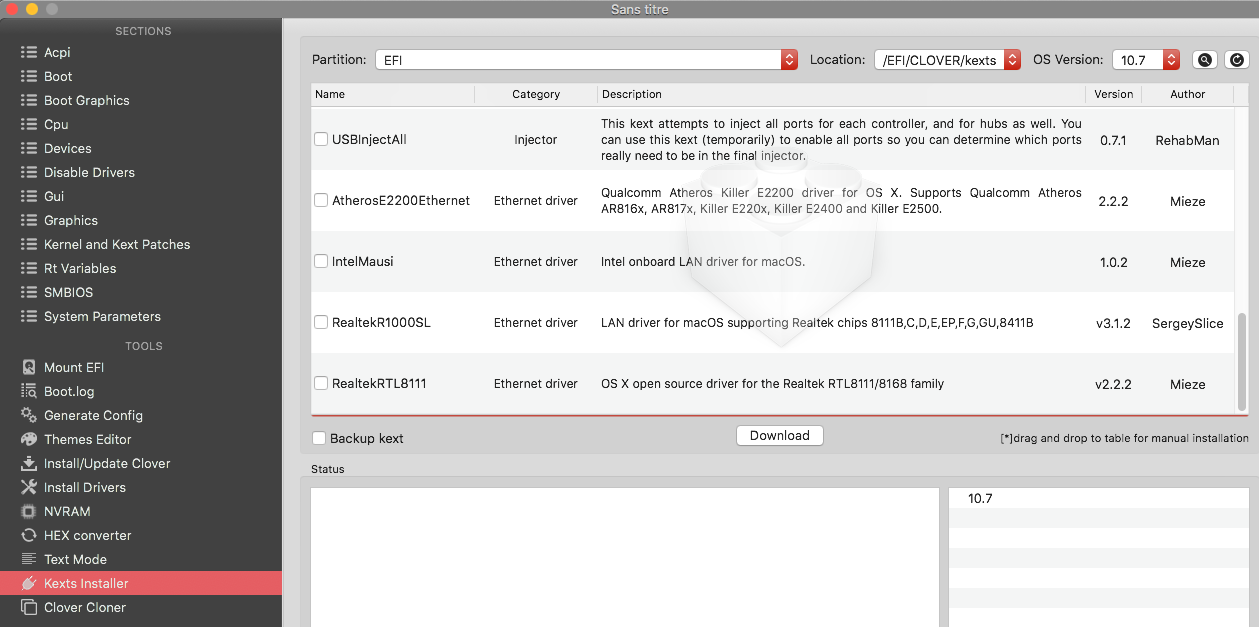Click the NVRAM chip icon

(x=29, y=511)
